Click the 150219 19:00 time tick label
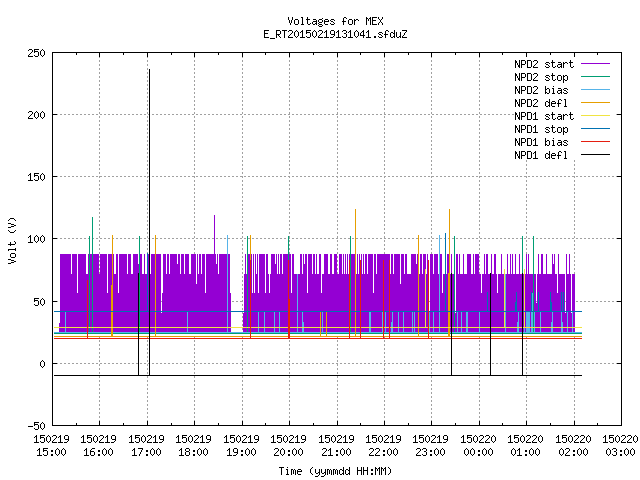The height and width of the screenshot is (480, 640). pos(241,446)
